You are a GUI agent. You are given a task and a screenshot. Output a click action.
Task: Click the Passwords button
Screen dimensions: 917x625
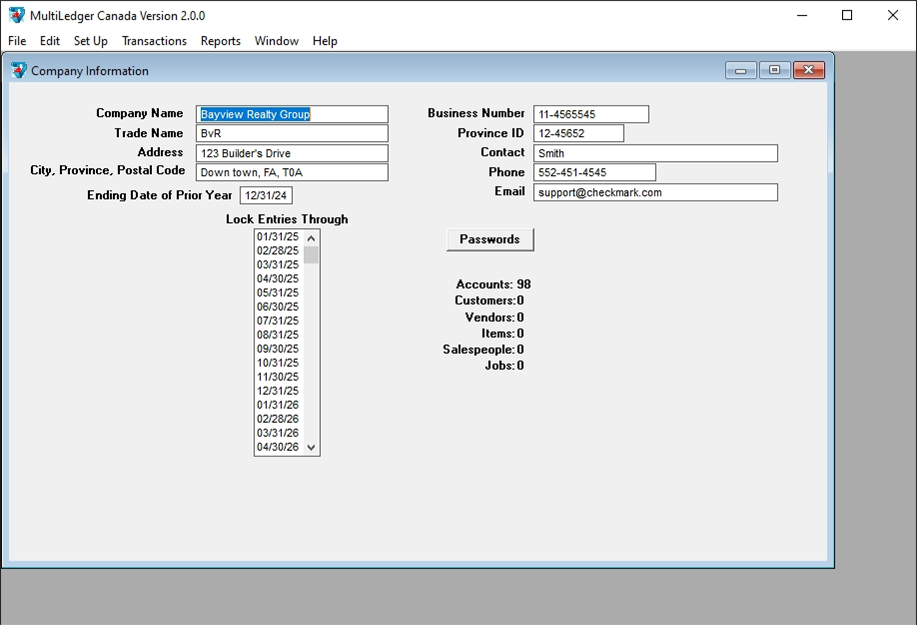pos(489,240)
